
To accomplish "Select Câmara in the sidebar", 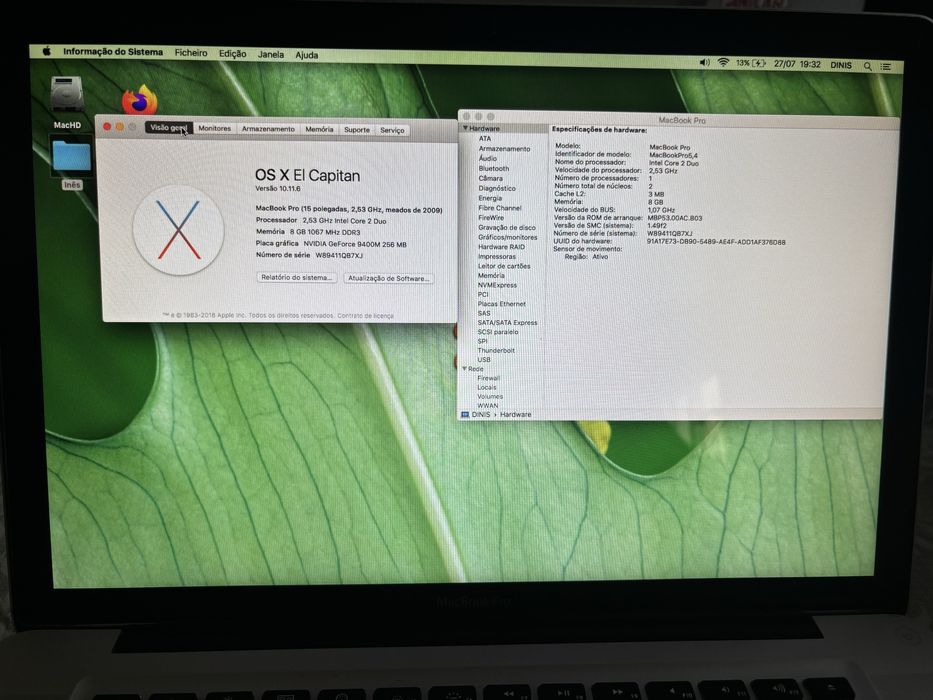I will [490, 178].
